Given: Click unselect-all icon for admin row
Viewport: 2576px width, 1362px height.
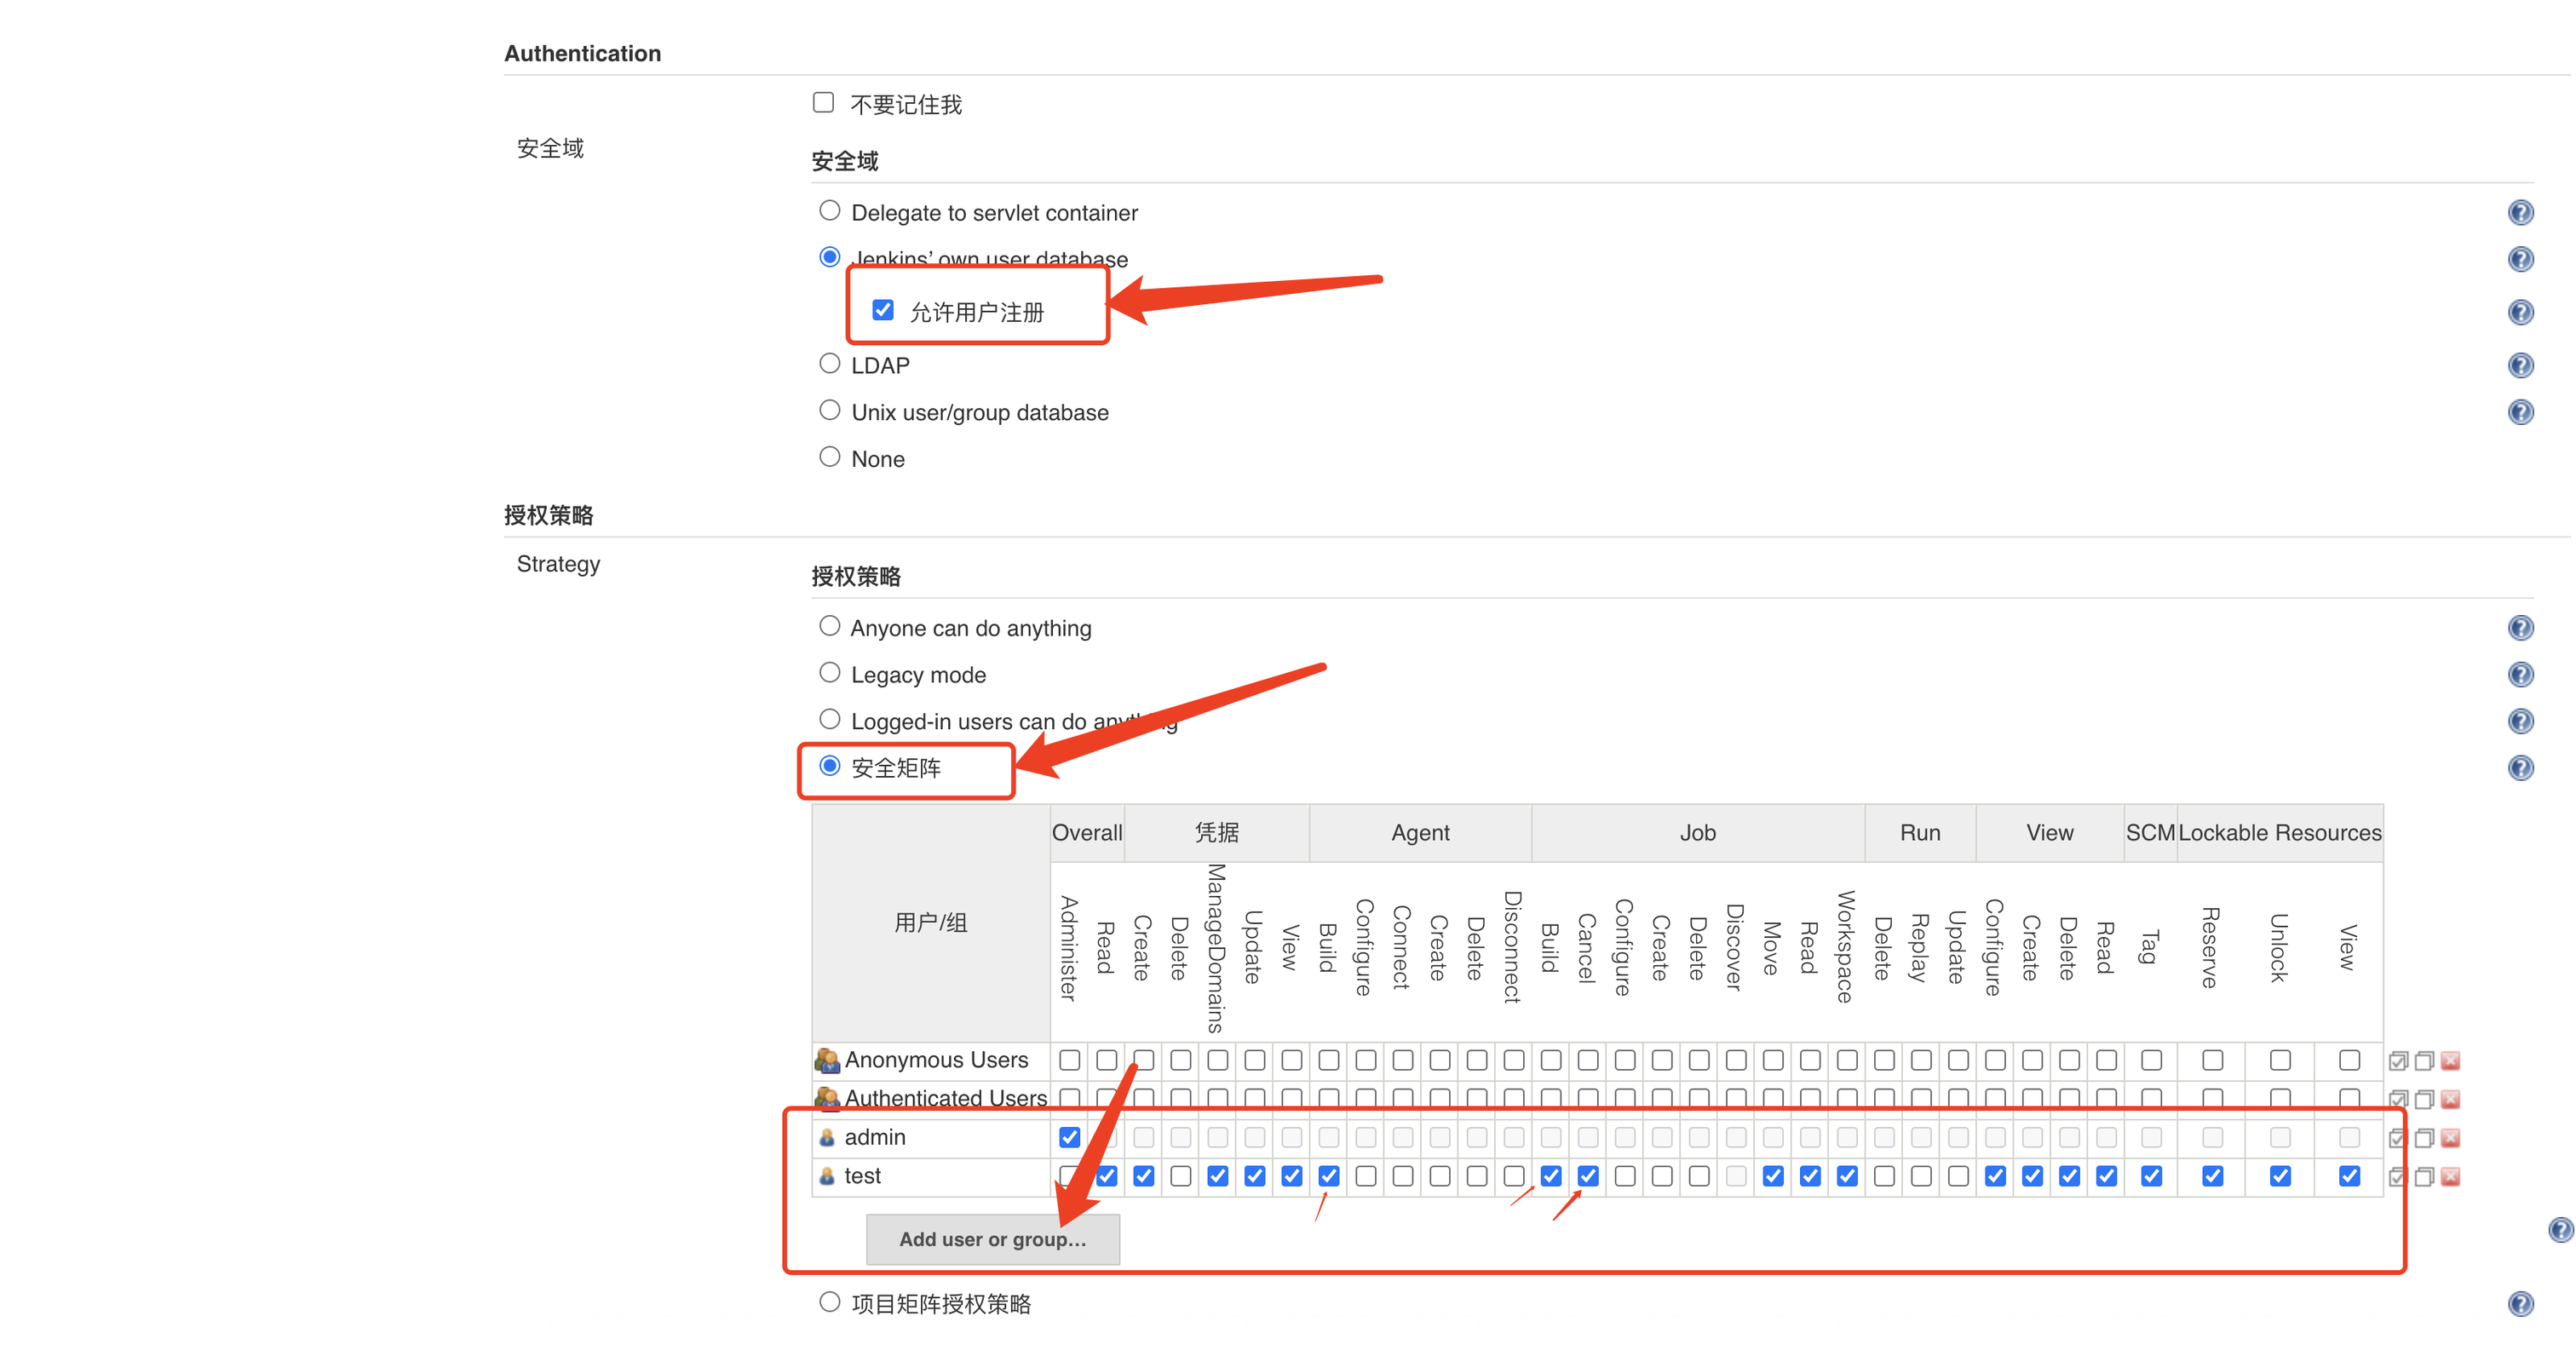Looking at the screenshot, I should pos(2424,1138).
